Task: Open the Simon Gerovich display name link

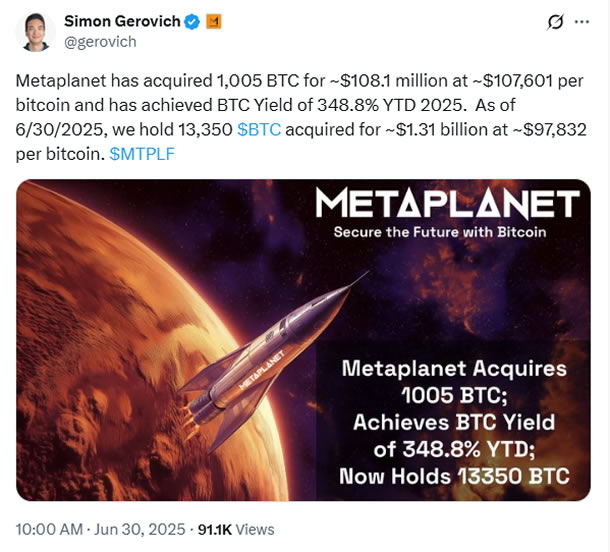Action: coord(123,21)
